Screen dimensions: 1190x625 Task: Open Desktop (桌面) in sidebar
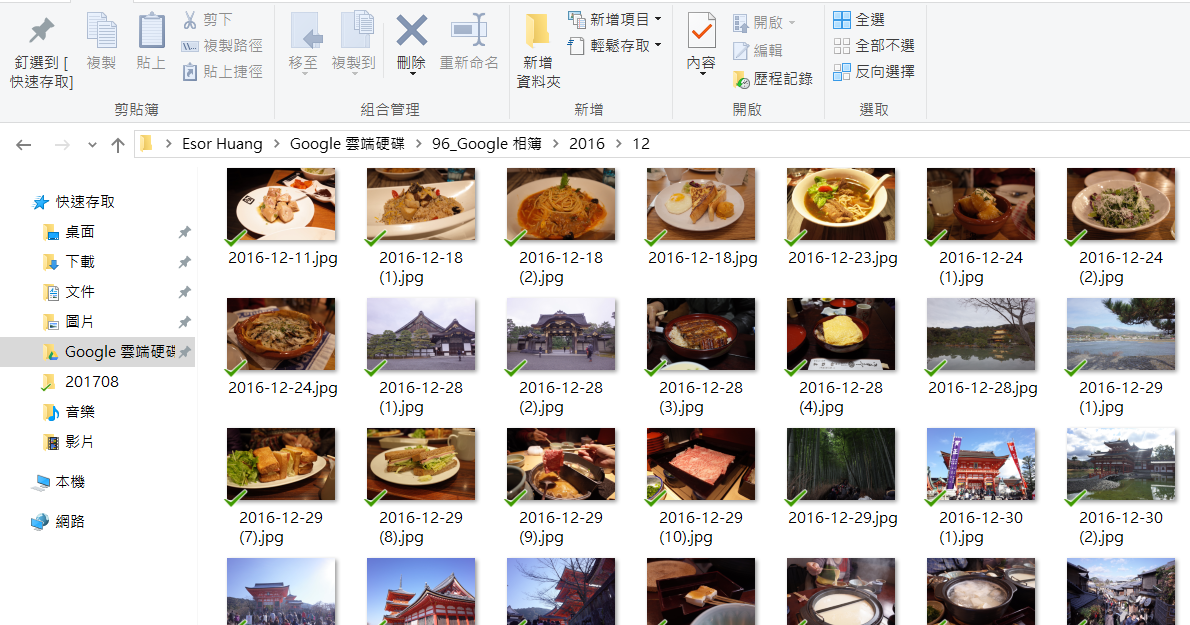(68, 232)
